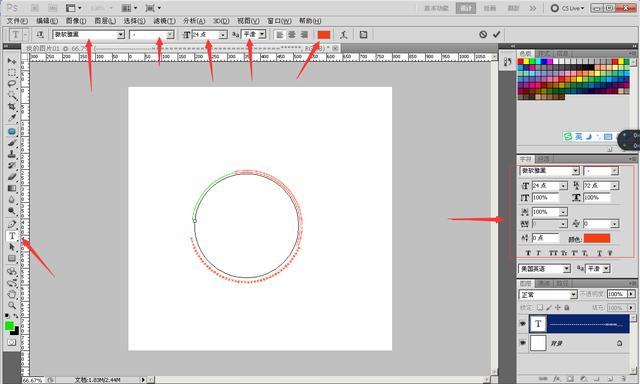Hide the text layer via eye icon
The height and width of the screenshot is (384, 640).
(522, 324)
